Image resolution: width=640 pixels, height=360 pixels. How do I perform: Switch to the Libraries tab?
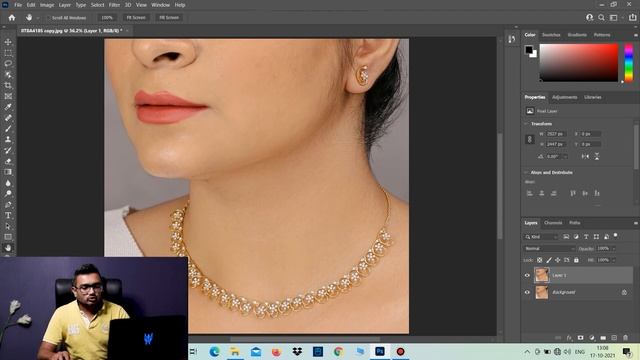click(593, 97)
